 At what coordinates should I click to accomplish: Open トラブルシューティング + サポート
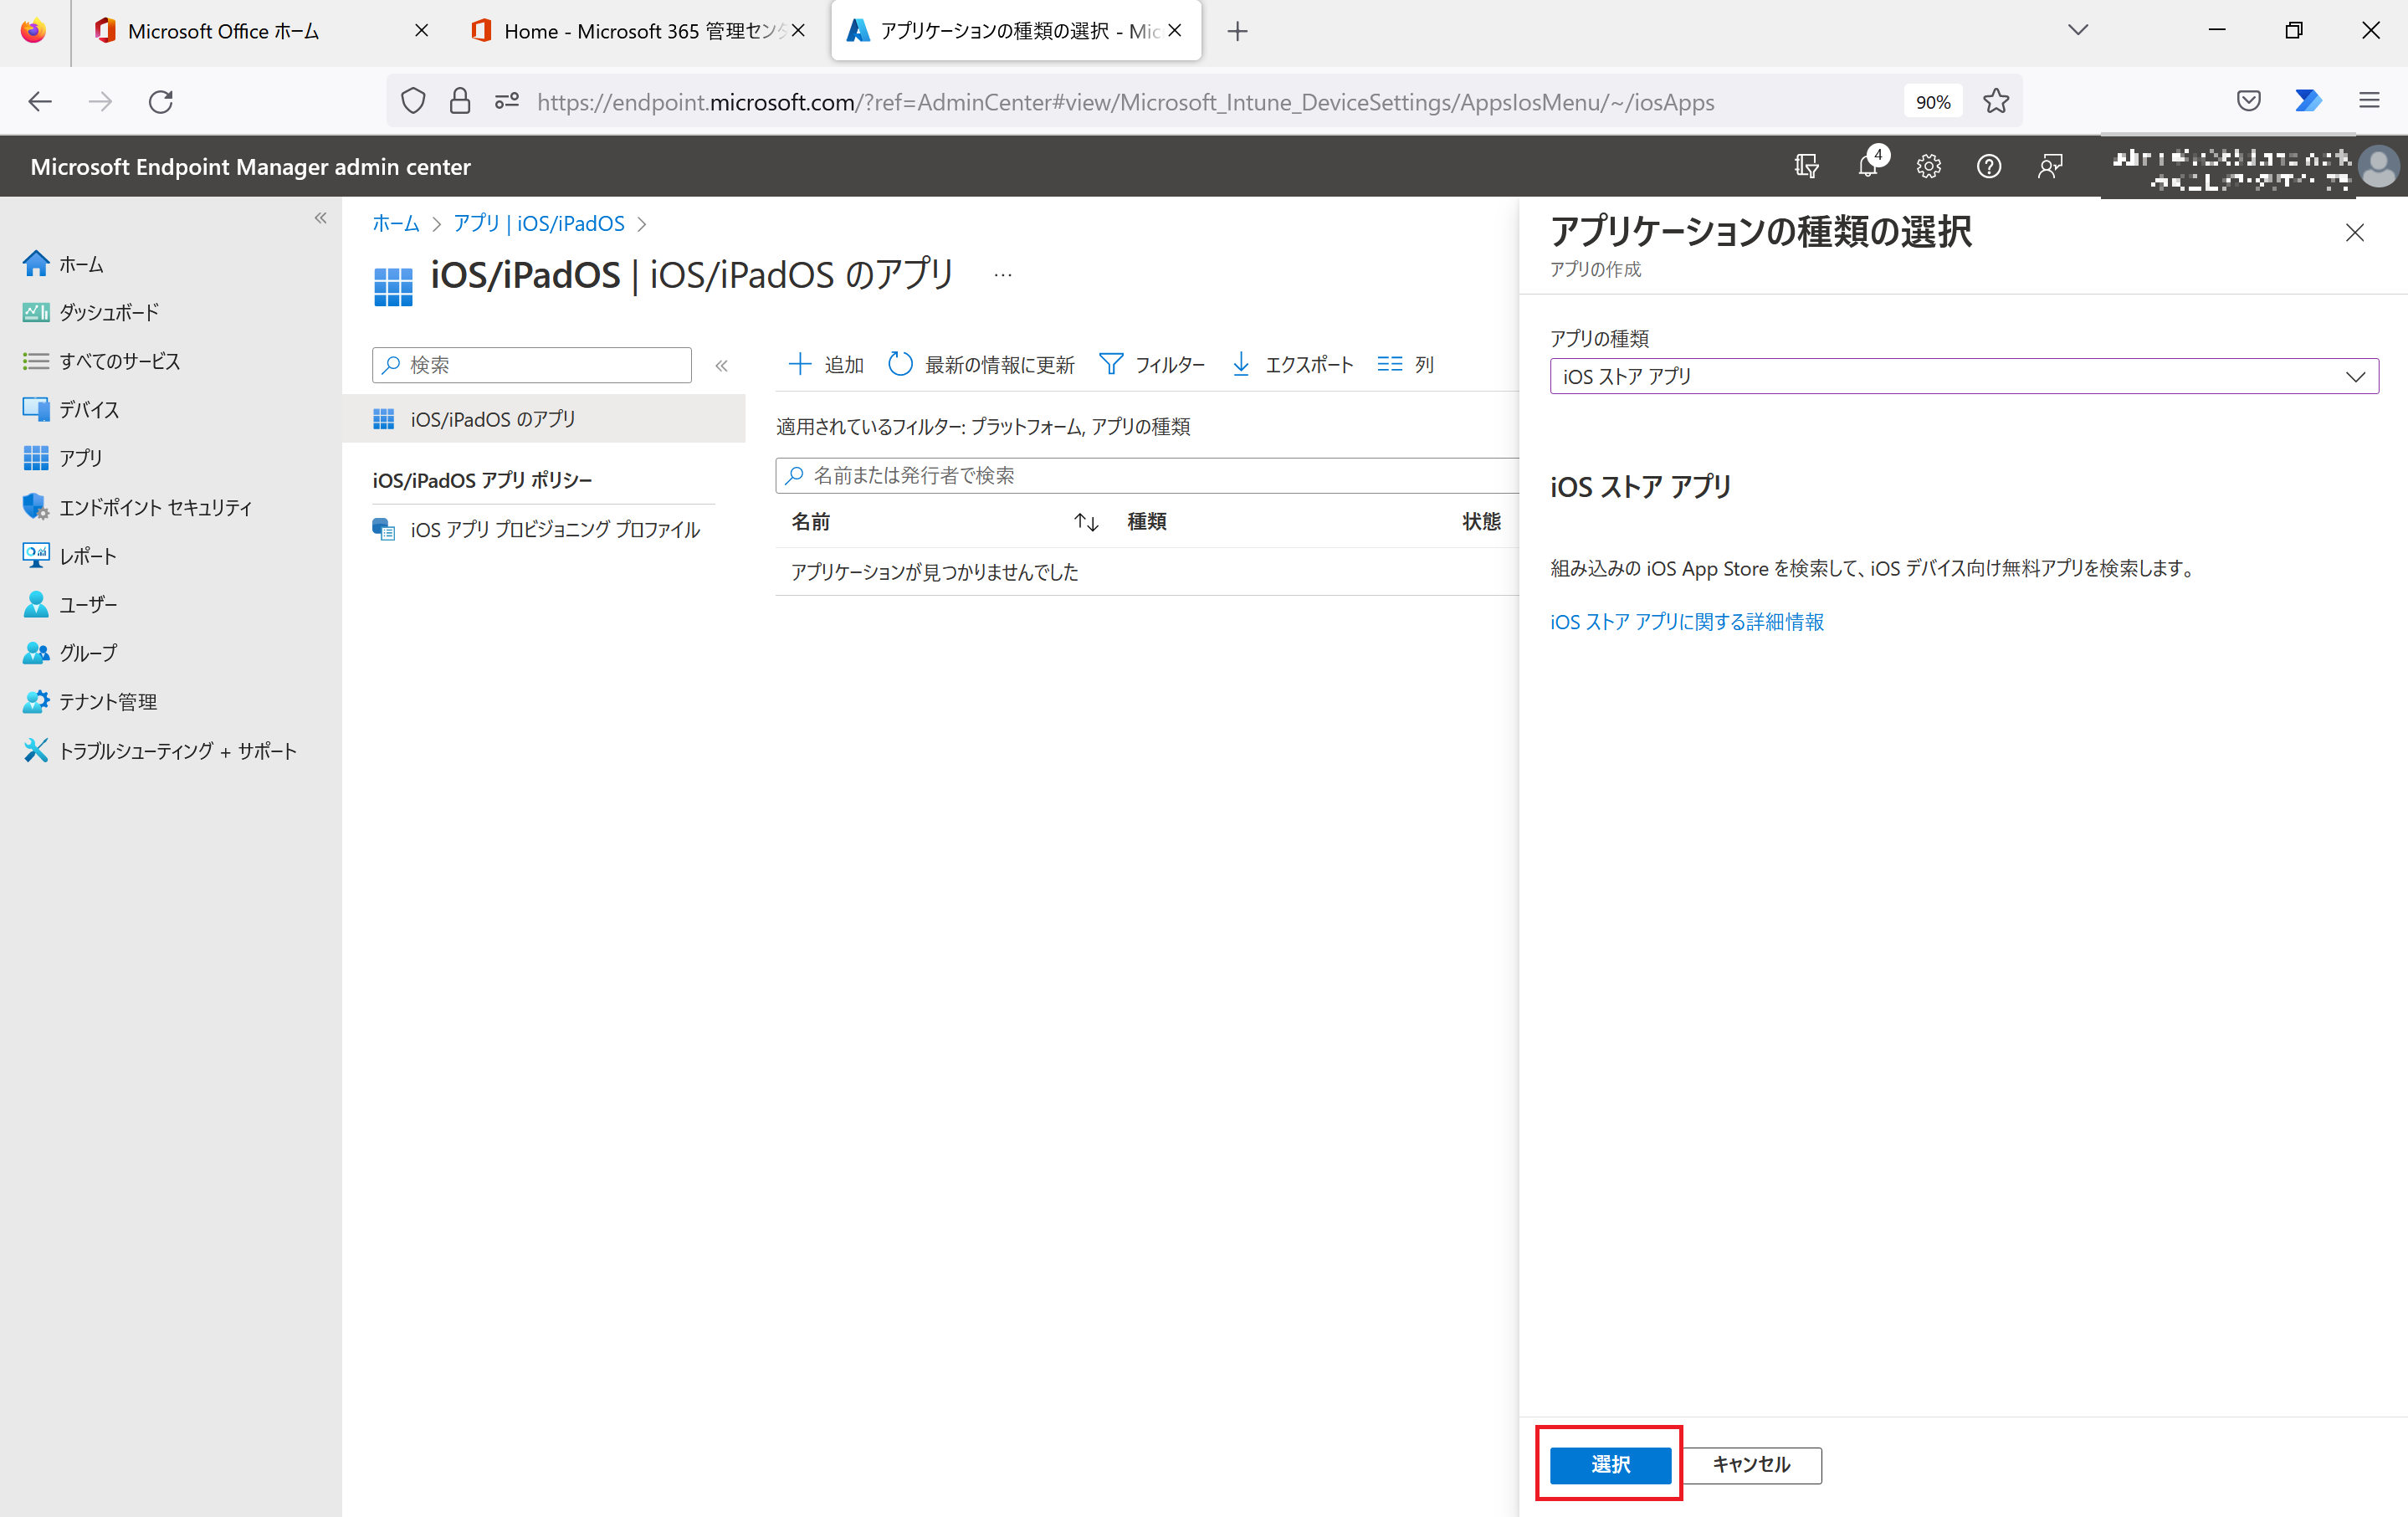tap(160, 750)
